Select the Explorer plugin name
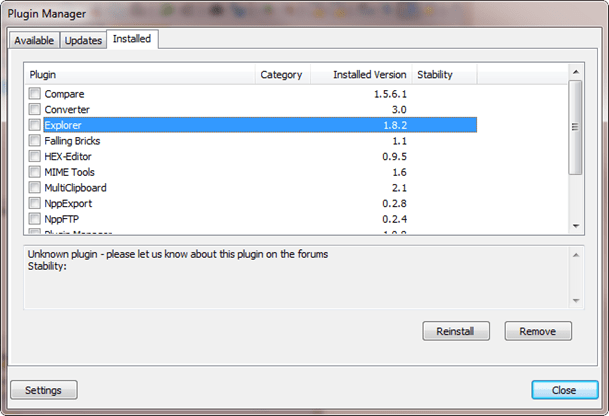Viewport: 609px width, 416px height. coord(63,125)
